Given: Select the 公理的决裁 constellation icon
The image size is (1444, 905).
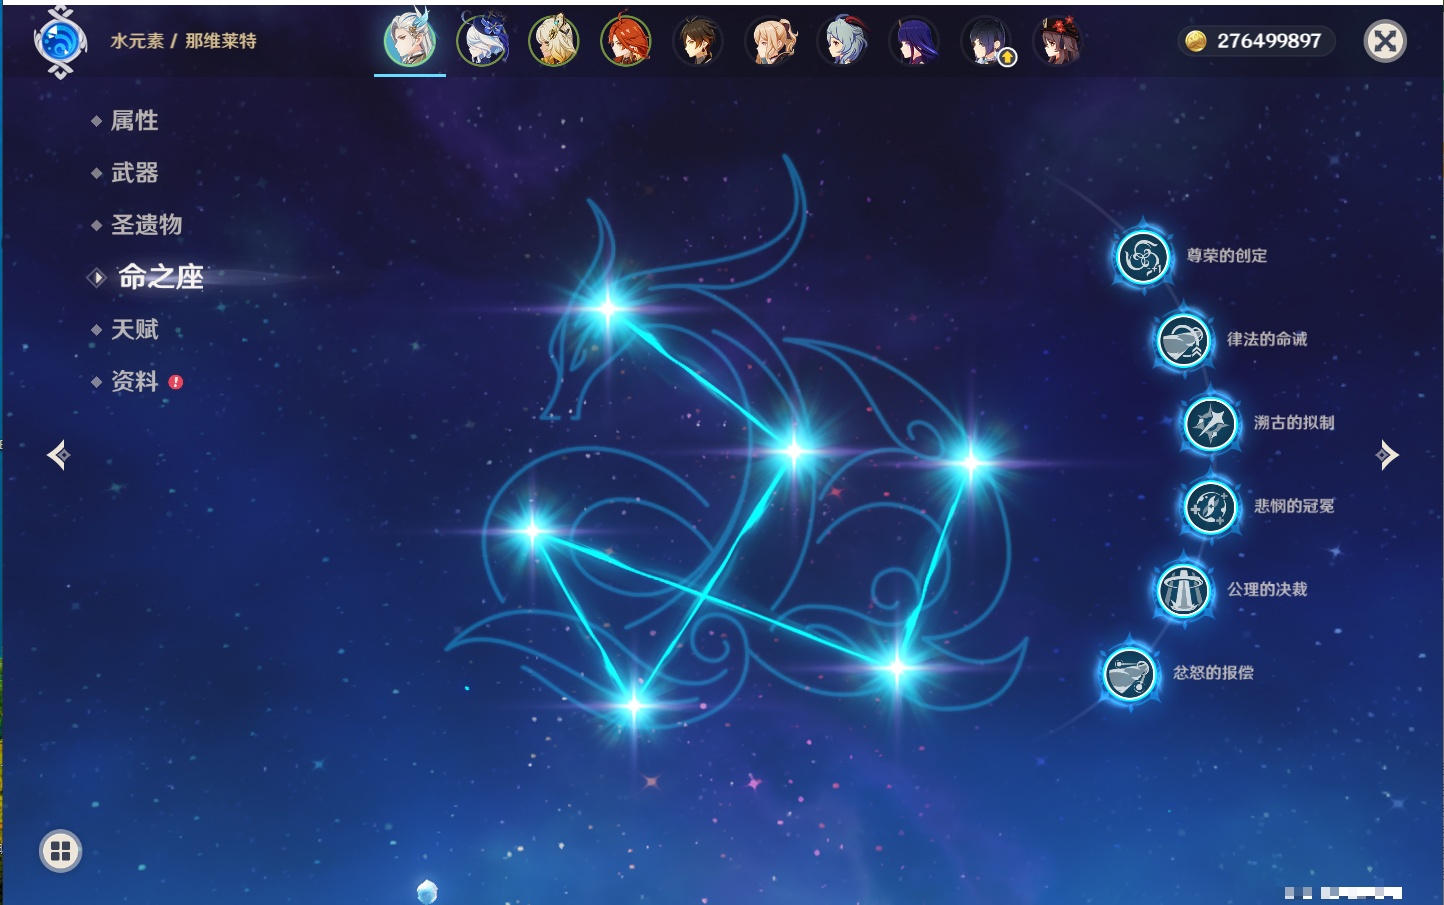Looking at the screenshot, I should [1183, 590].
